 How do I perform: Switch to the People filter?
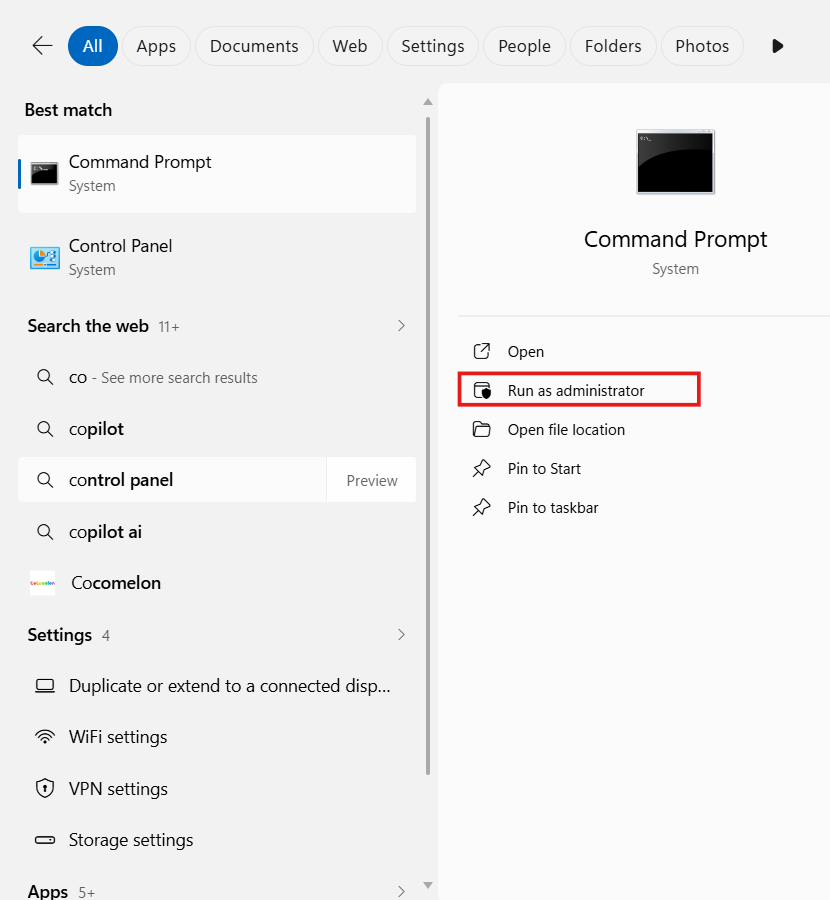point(524,46)
